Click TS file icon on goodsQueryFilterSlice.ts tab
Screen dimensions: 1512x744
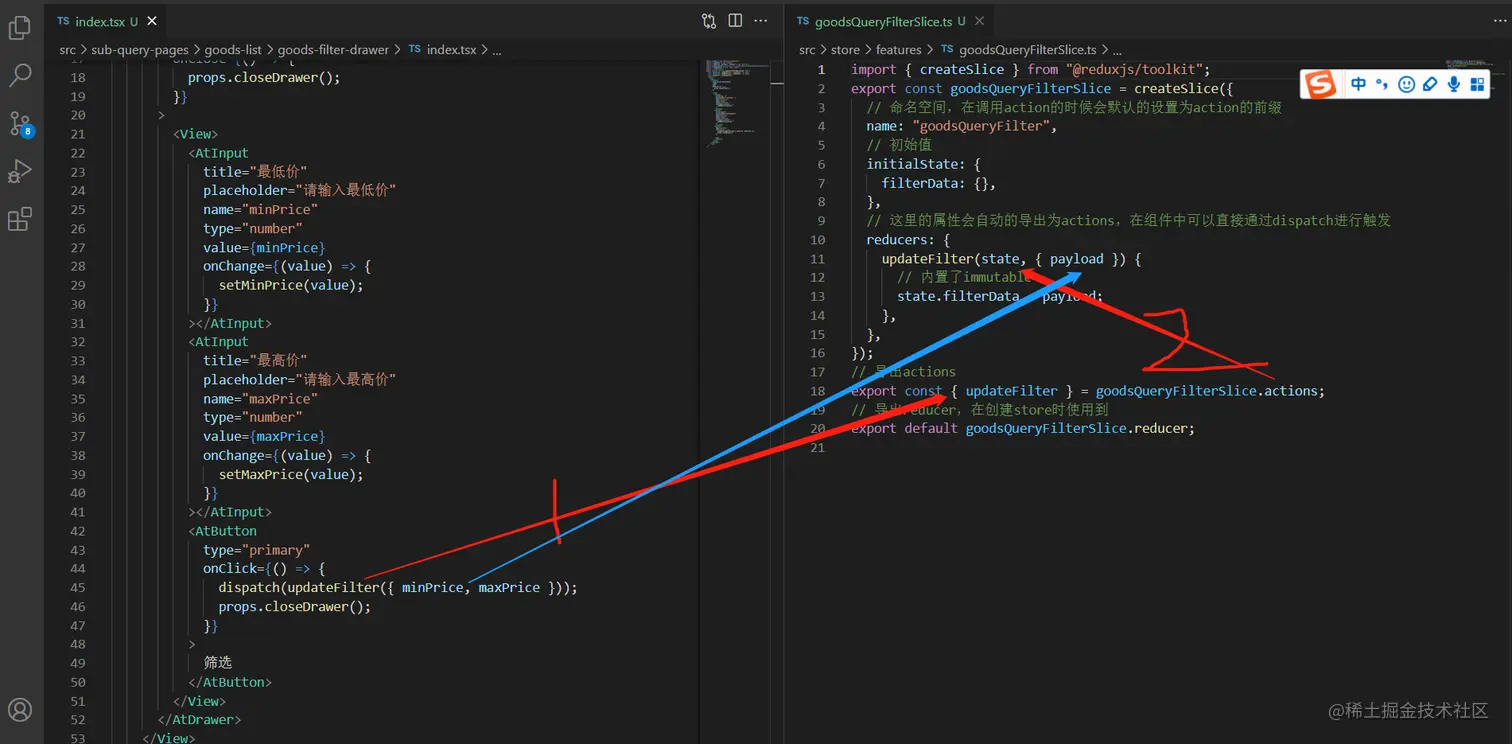tap(803, 21)
